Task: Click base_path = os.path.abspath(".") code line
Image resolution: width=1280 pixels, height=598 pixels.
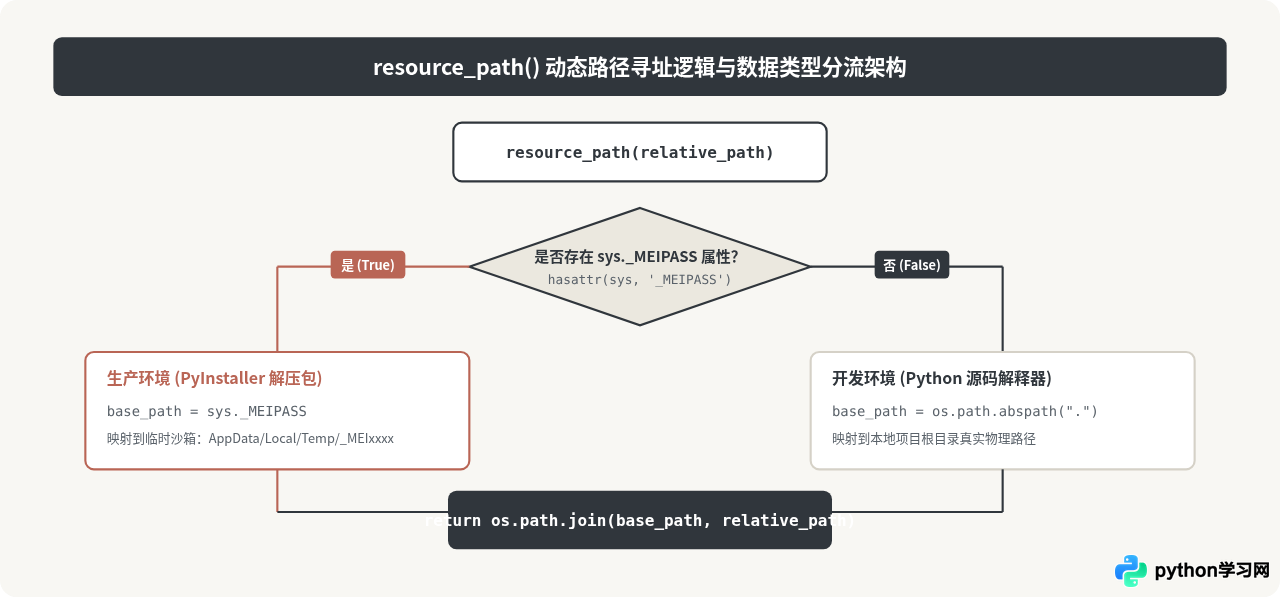Action: click(x=965, y=411)
